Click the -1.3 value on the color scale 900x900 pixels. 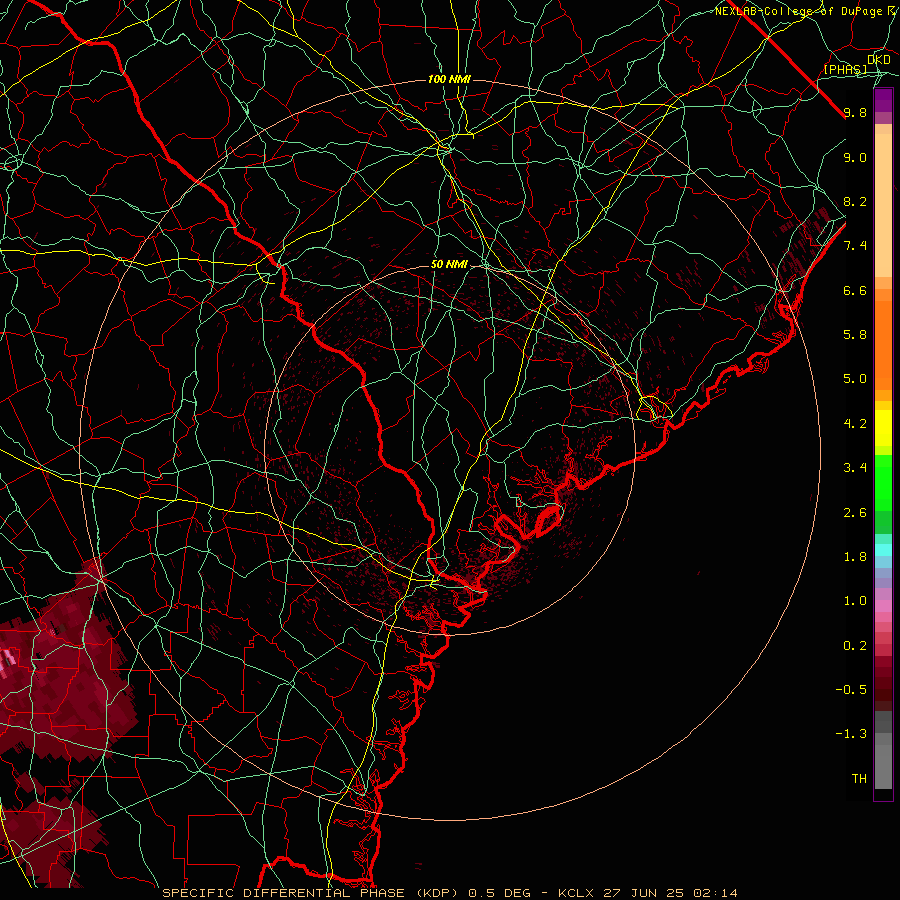pyautogui.click(x=851, y=734)
